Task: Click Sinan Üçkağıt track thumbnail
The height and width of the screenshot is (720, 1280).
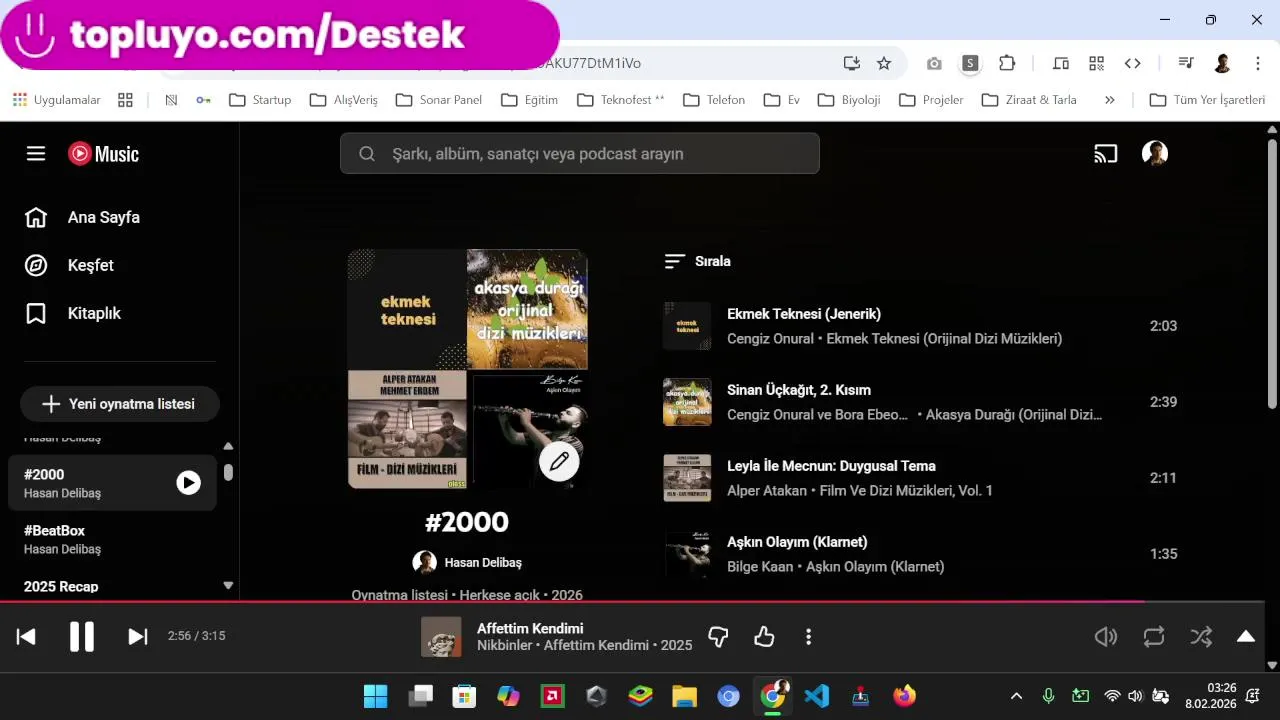Action: (x=687, y=402)
